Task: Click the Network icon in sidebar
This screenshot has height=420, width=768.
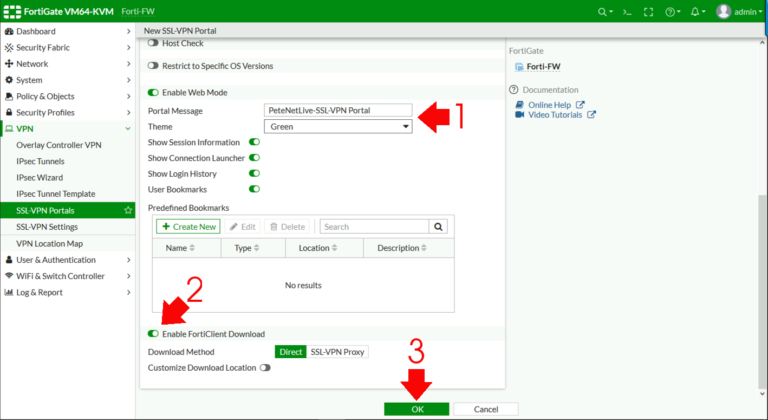Action: coord(9,64)
